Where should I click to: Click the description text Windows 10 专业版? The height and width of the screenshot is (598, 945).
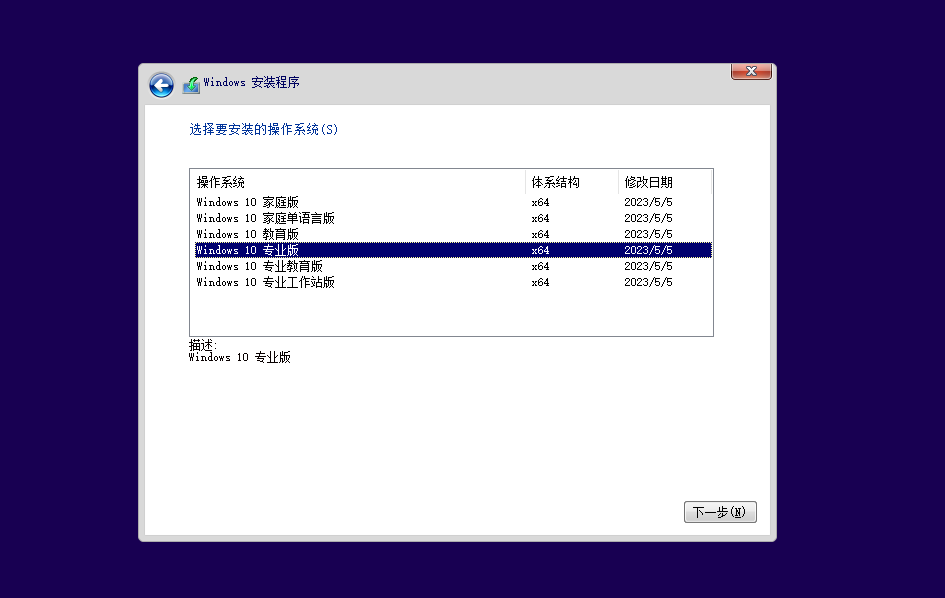[239, 357]
